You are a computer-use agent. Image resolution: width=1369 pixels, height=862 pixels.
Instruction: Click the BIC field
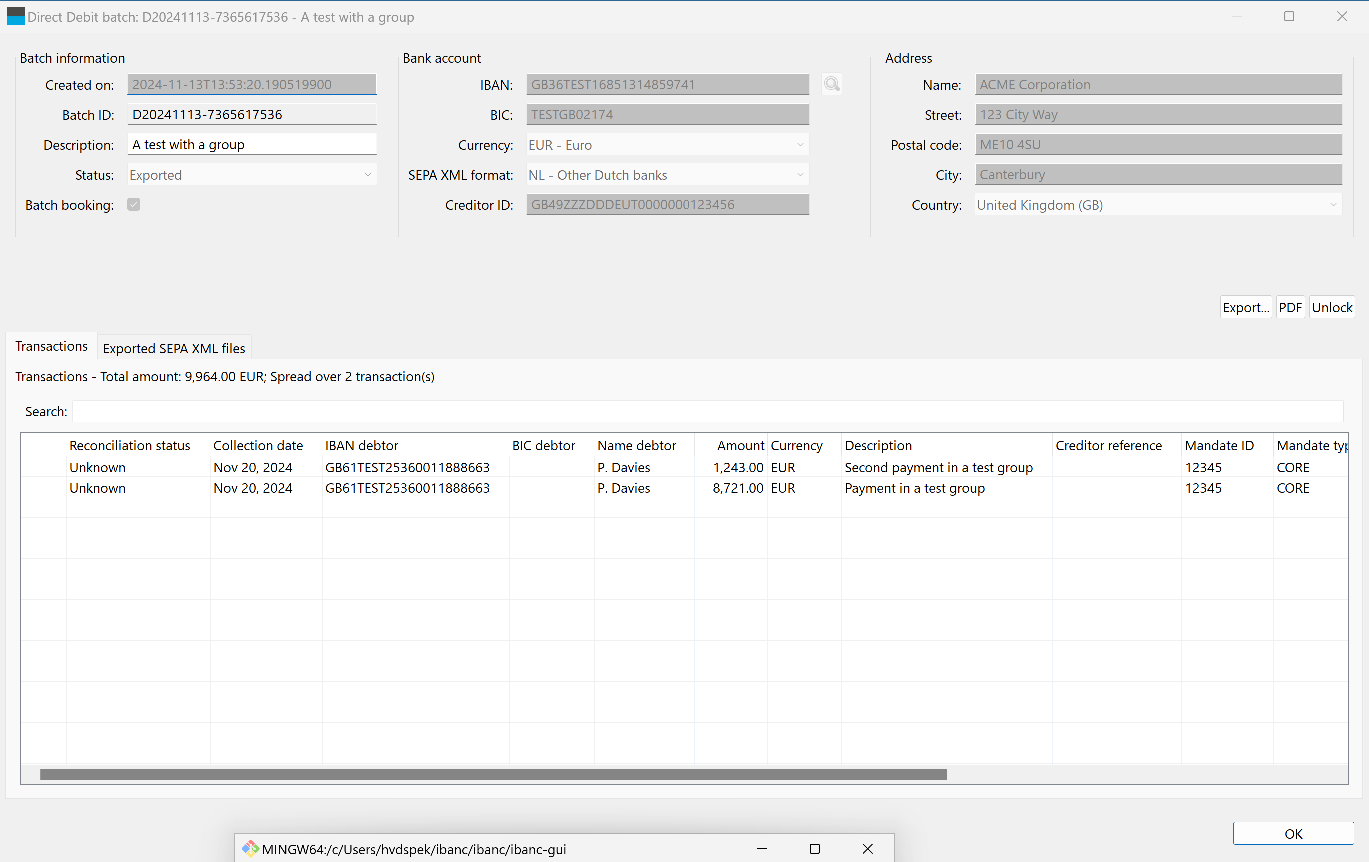(667, 115)
